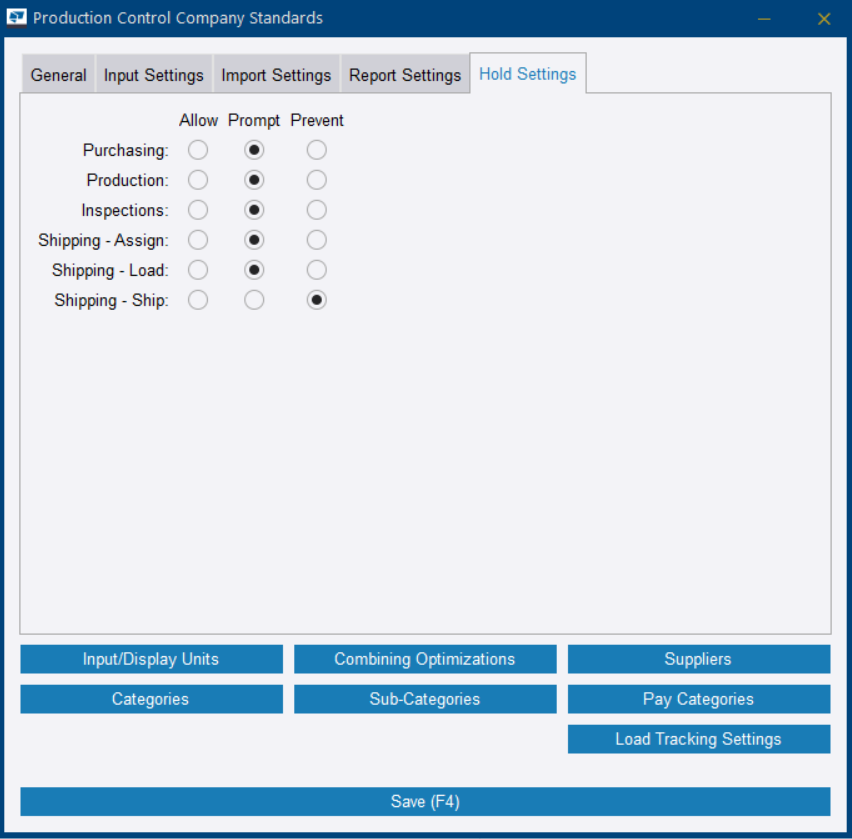This screenshot has width=852, height=839.
Task: Set Shipping - Load to Prevent
Action: pyautogui.click(x=317, y=270)
